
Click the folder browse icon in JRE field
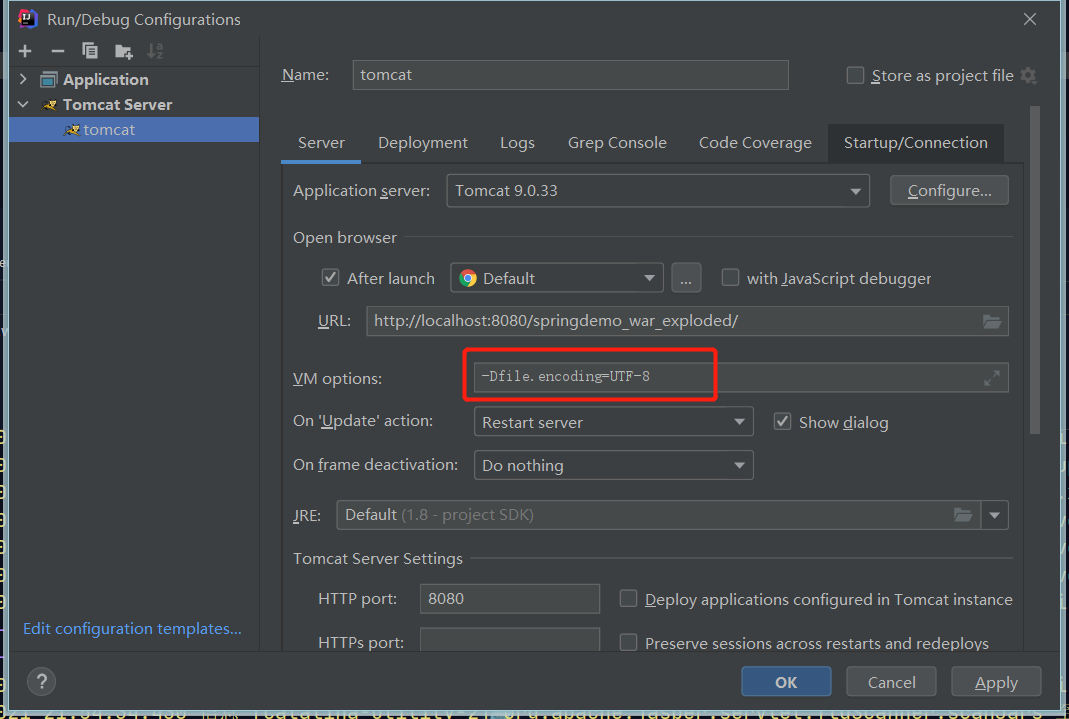click(x=963, y=515)
